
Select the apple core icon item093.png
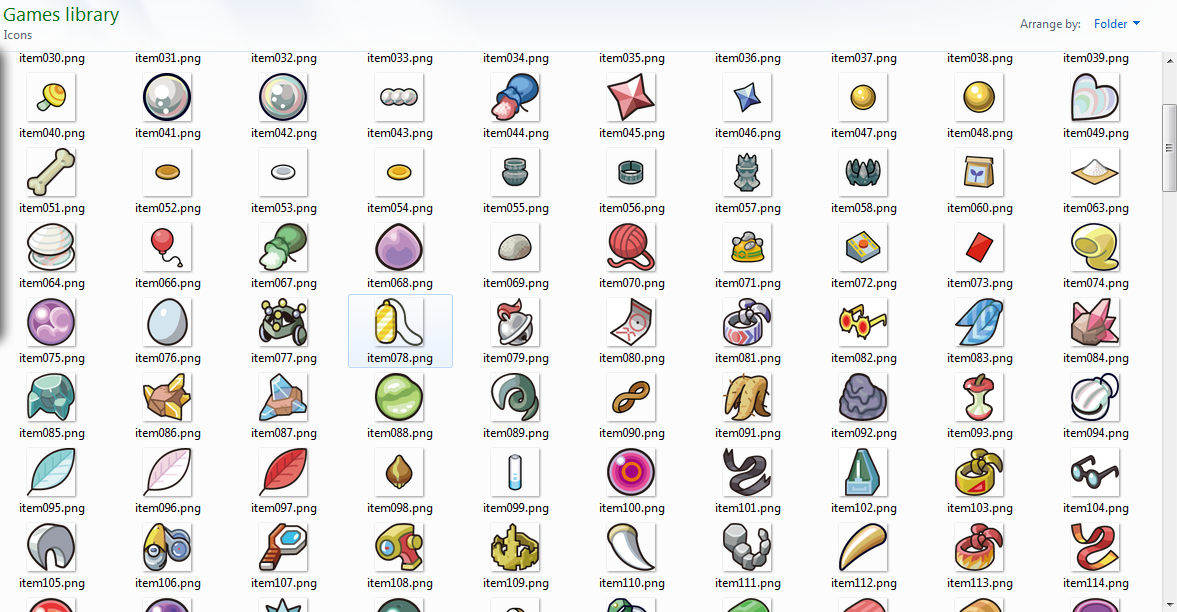tap(980, 397)
